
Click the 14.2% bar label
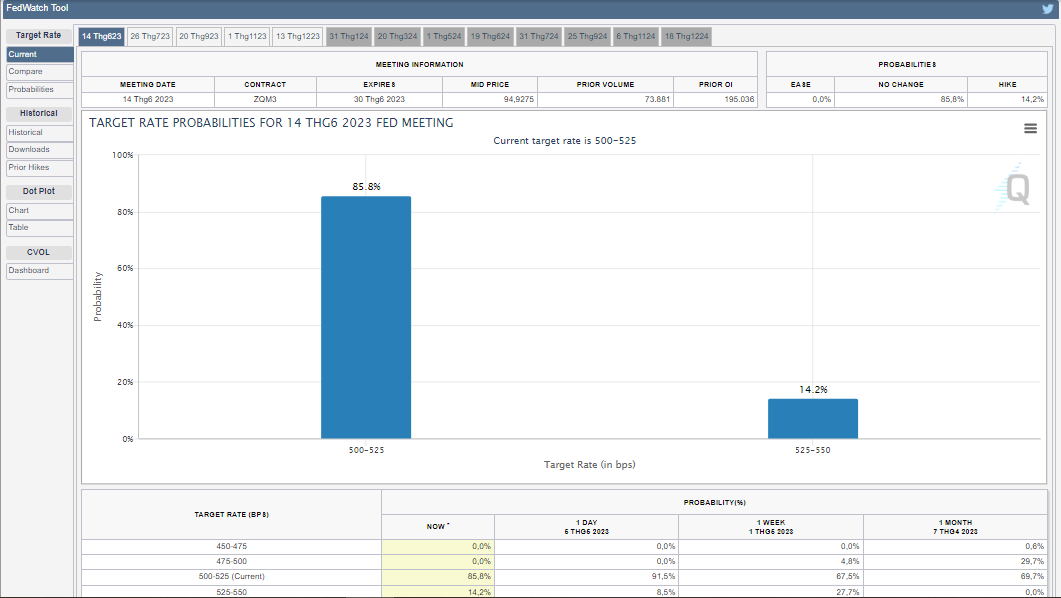pyautogui.click(x=813, y=390)
